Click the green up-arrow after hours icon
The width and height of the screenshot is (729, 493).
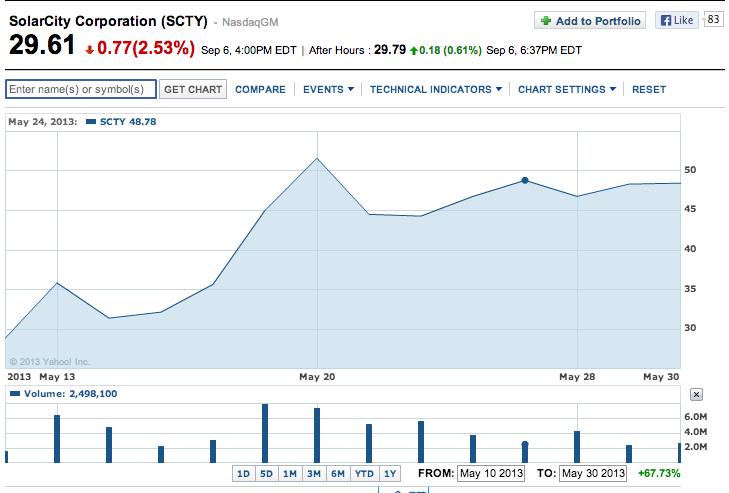pyautogui.click(x=413, y=51)
